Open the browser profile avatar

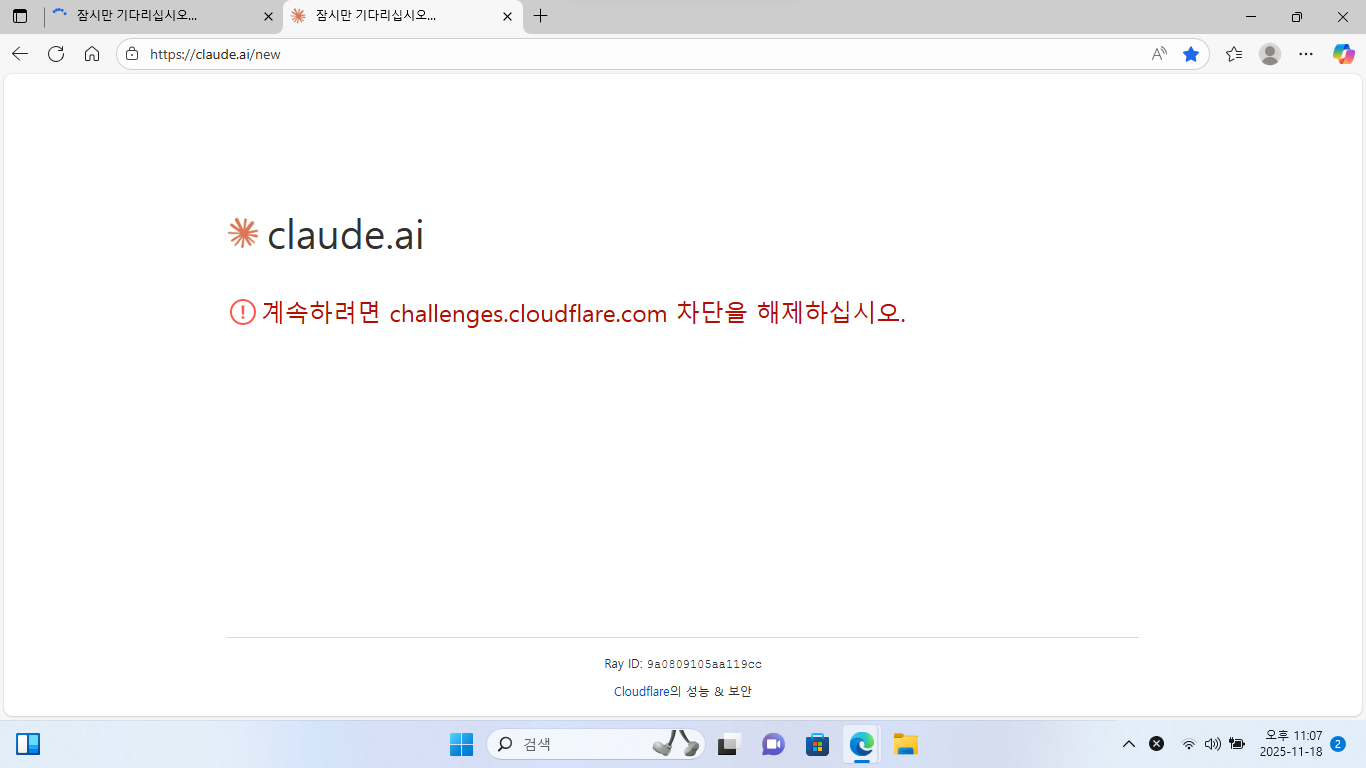pos(1270,54)
